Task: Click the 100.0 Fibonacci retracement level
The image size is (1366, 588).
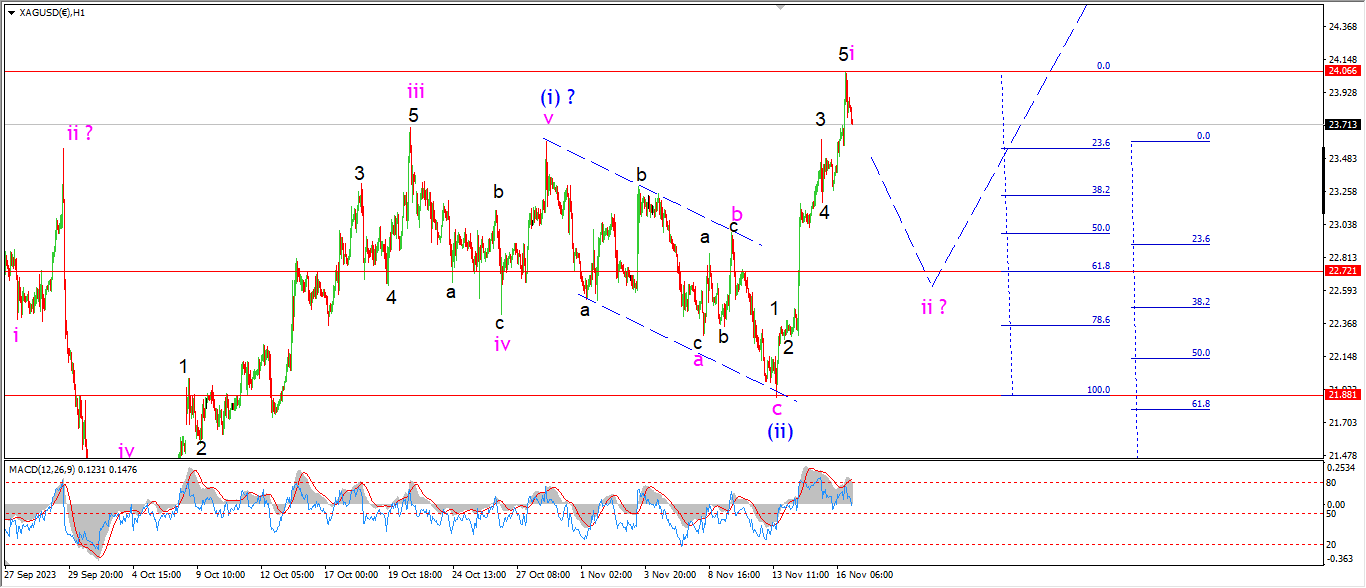Action: tap(1098, 390)
